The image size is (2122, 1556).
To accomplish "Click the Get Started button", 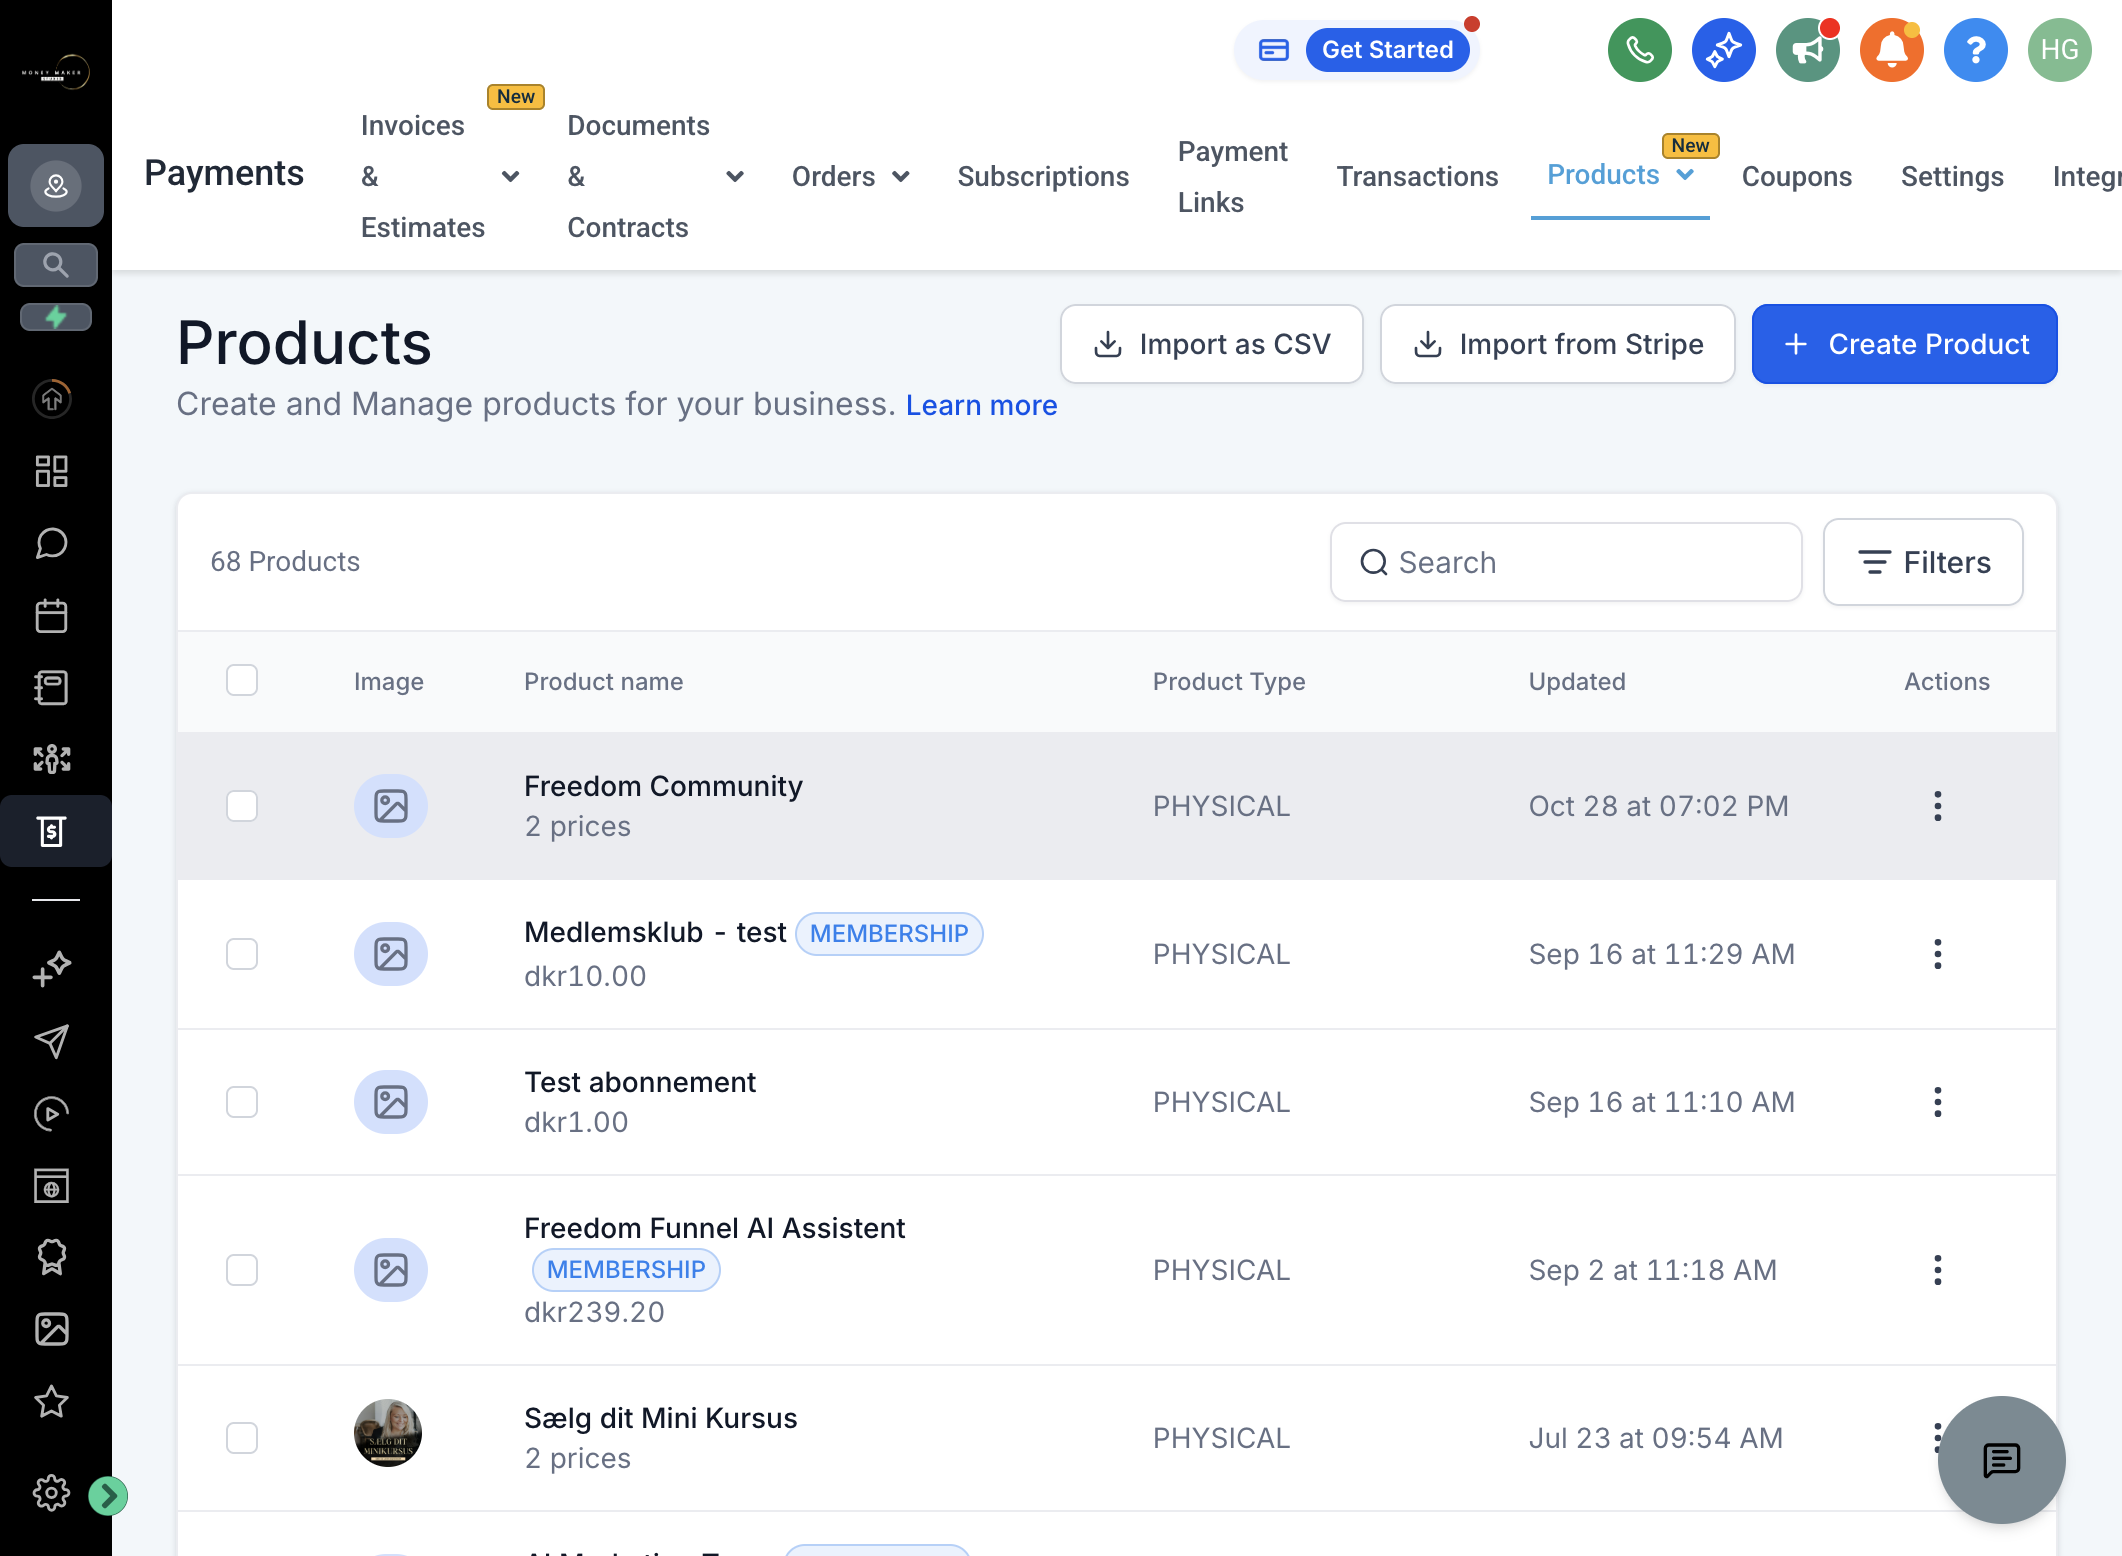I will (1387, 50).
